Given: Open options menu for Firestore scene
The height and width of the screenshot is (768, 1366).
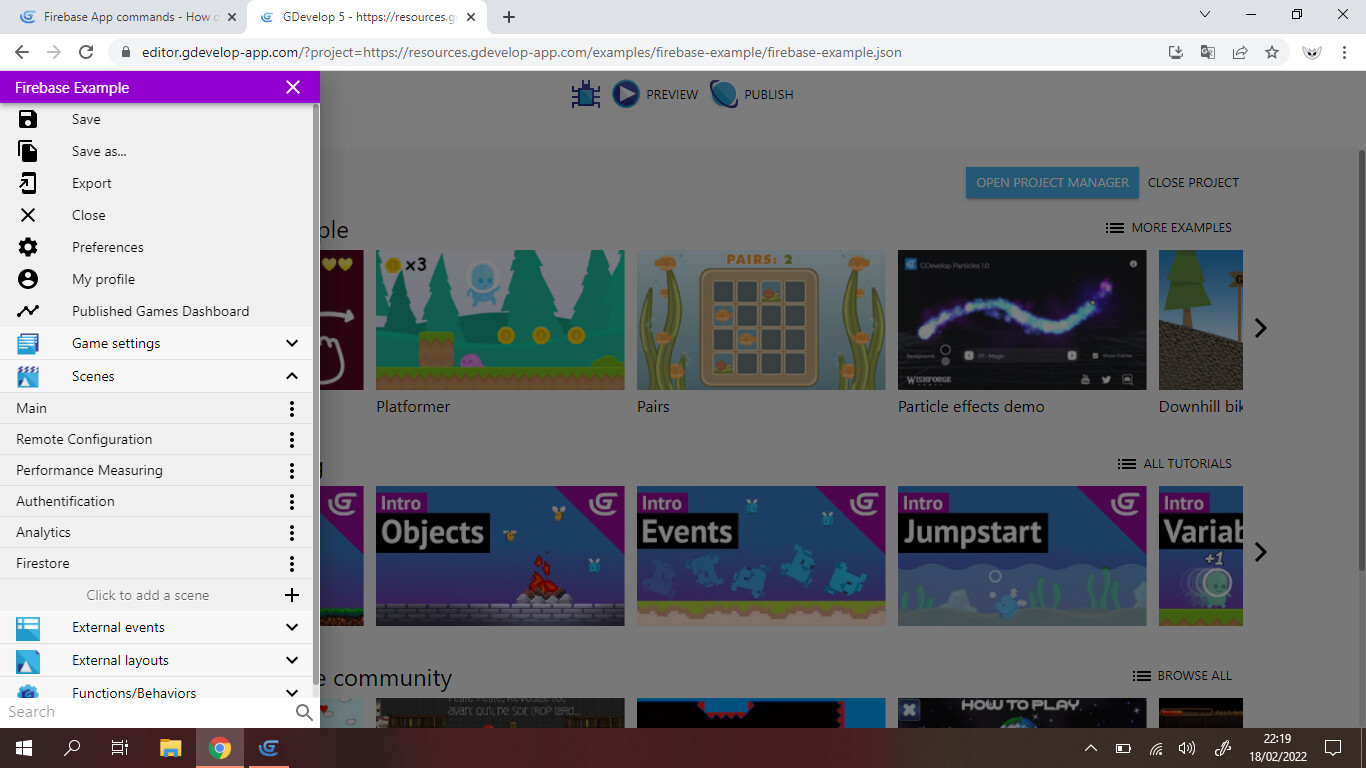Looking at the screenshot, I should [292, 563].
